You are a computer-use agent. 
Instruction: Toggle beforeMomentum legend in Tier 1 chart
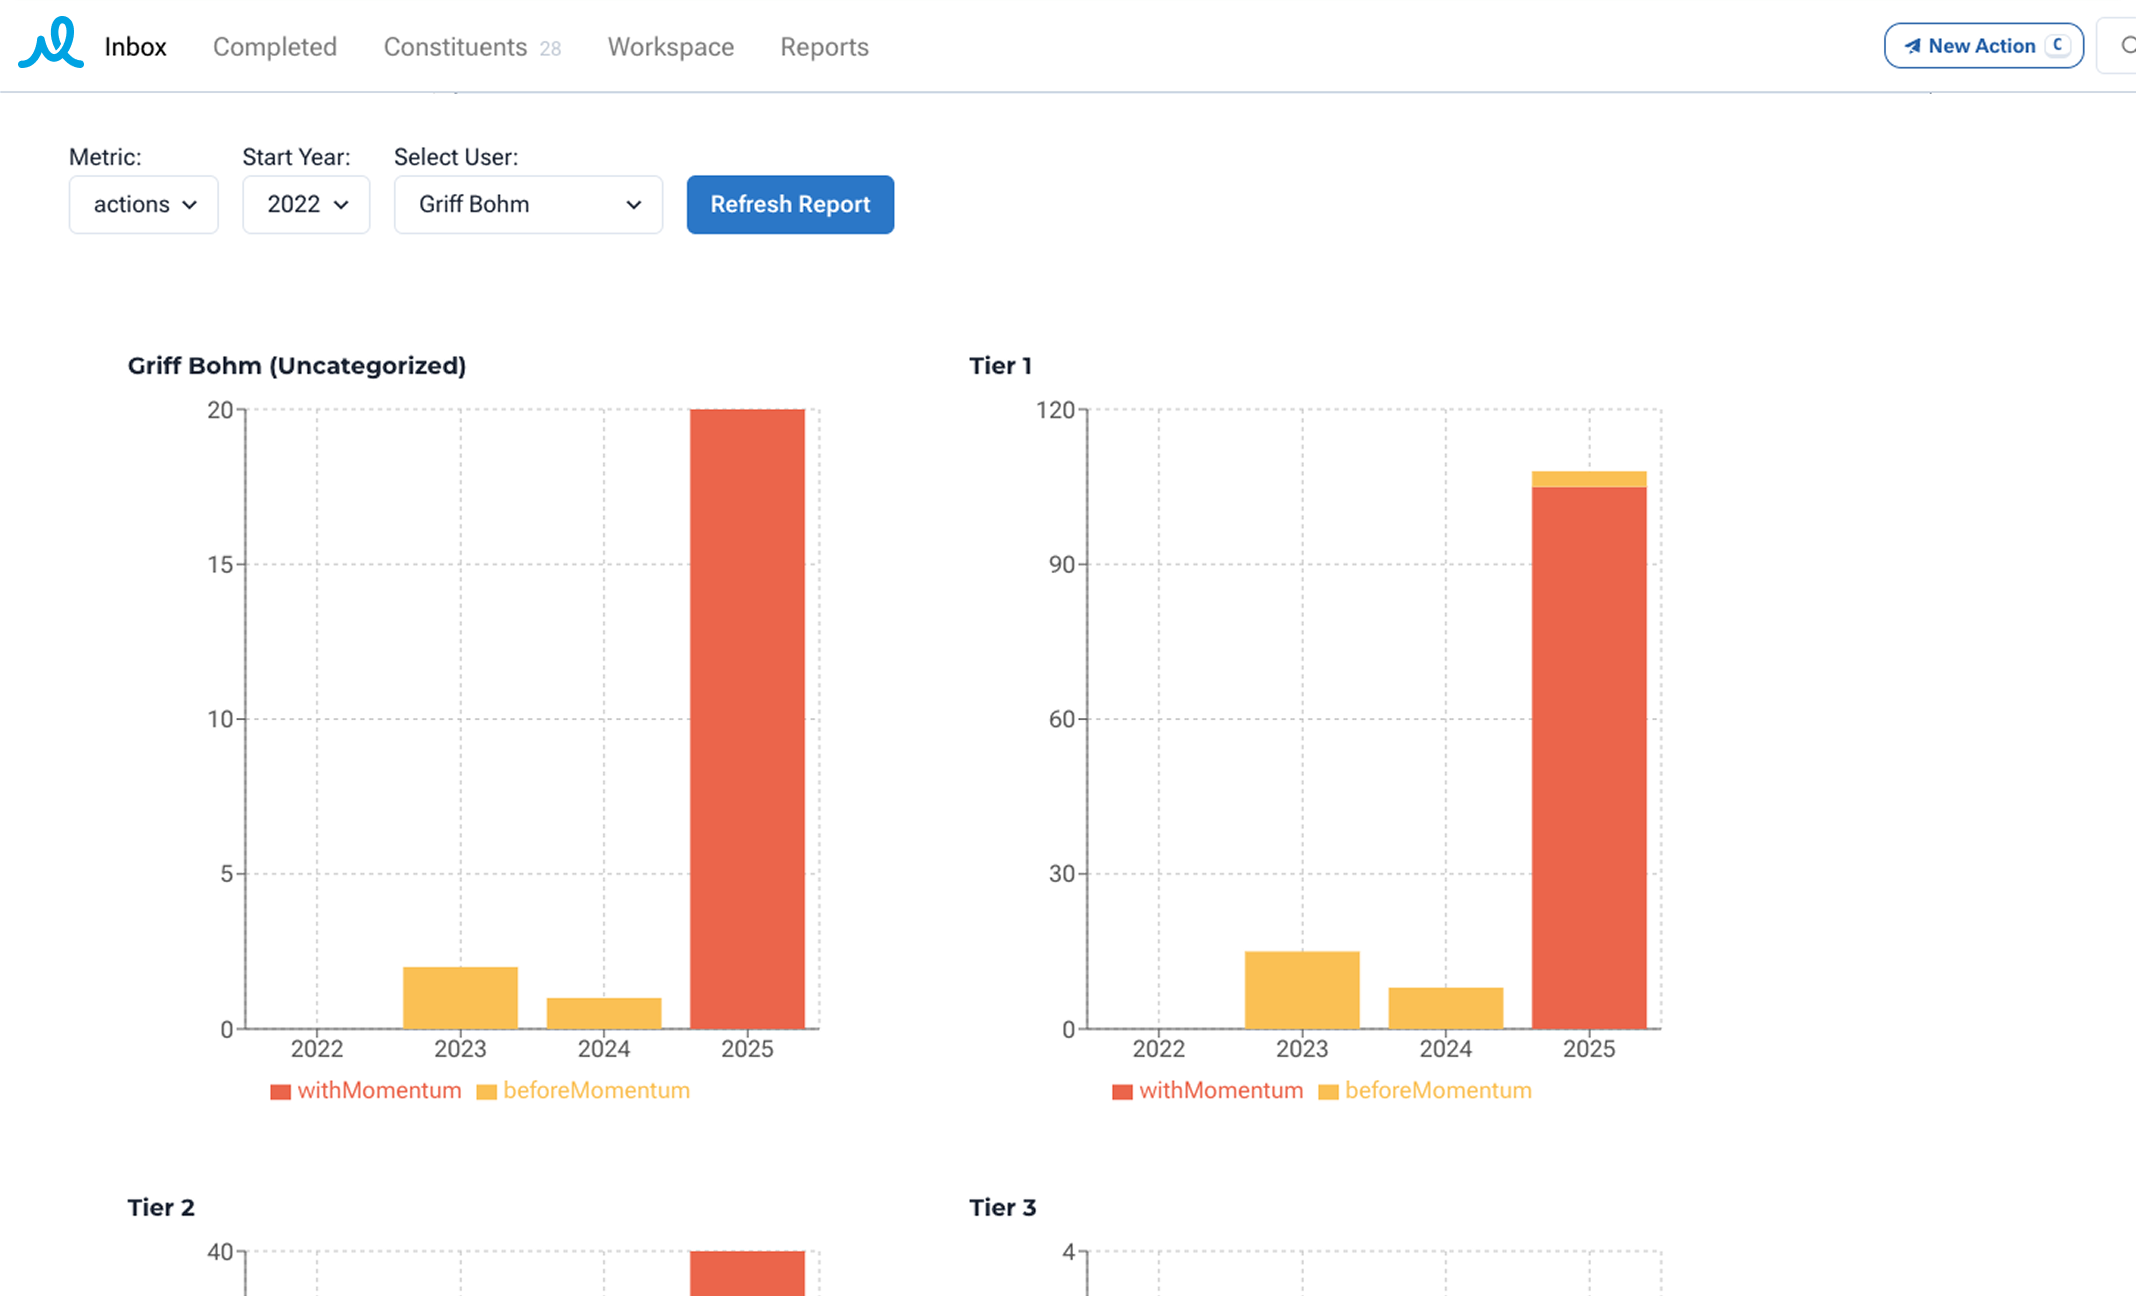click(x=1425, y=1091)
